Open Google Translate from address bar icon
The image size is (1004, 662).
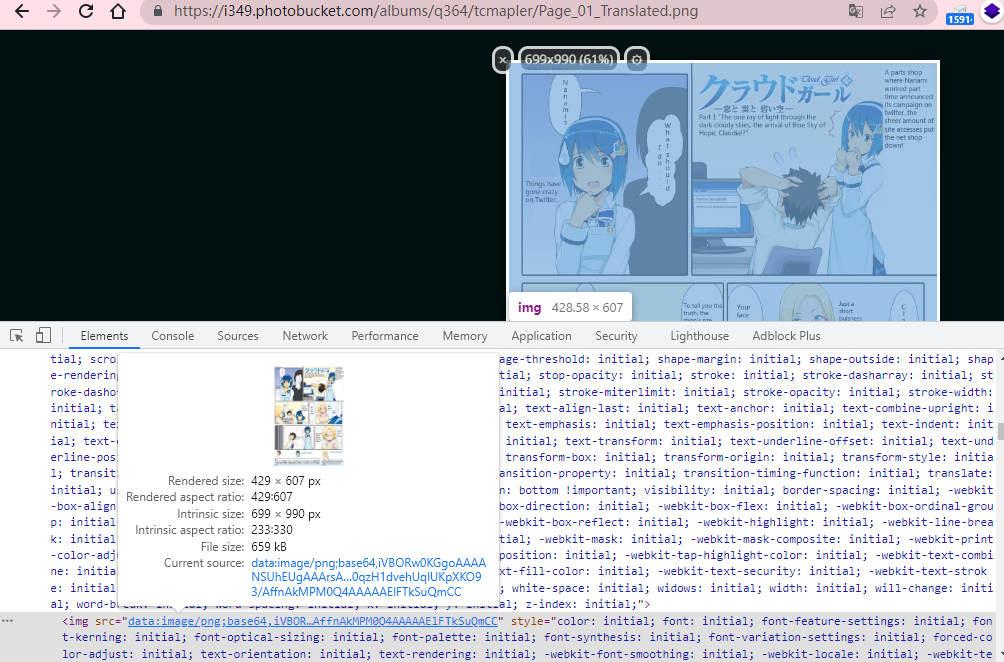[855, 12]
